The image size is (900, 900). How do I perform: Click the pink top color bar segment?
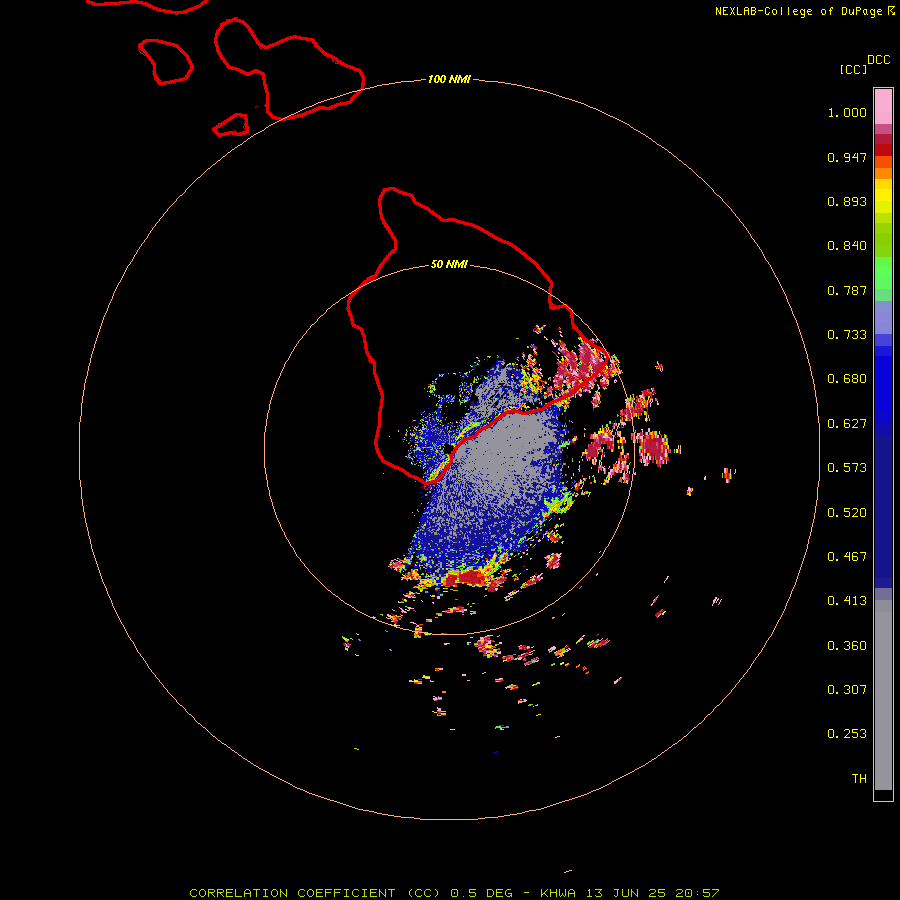point(883,106)
